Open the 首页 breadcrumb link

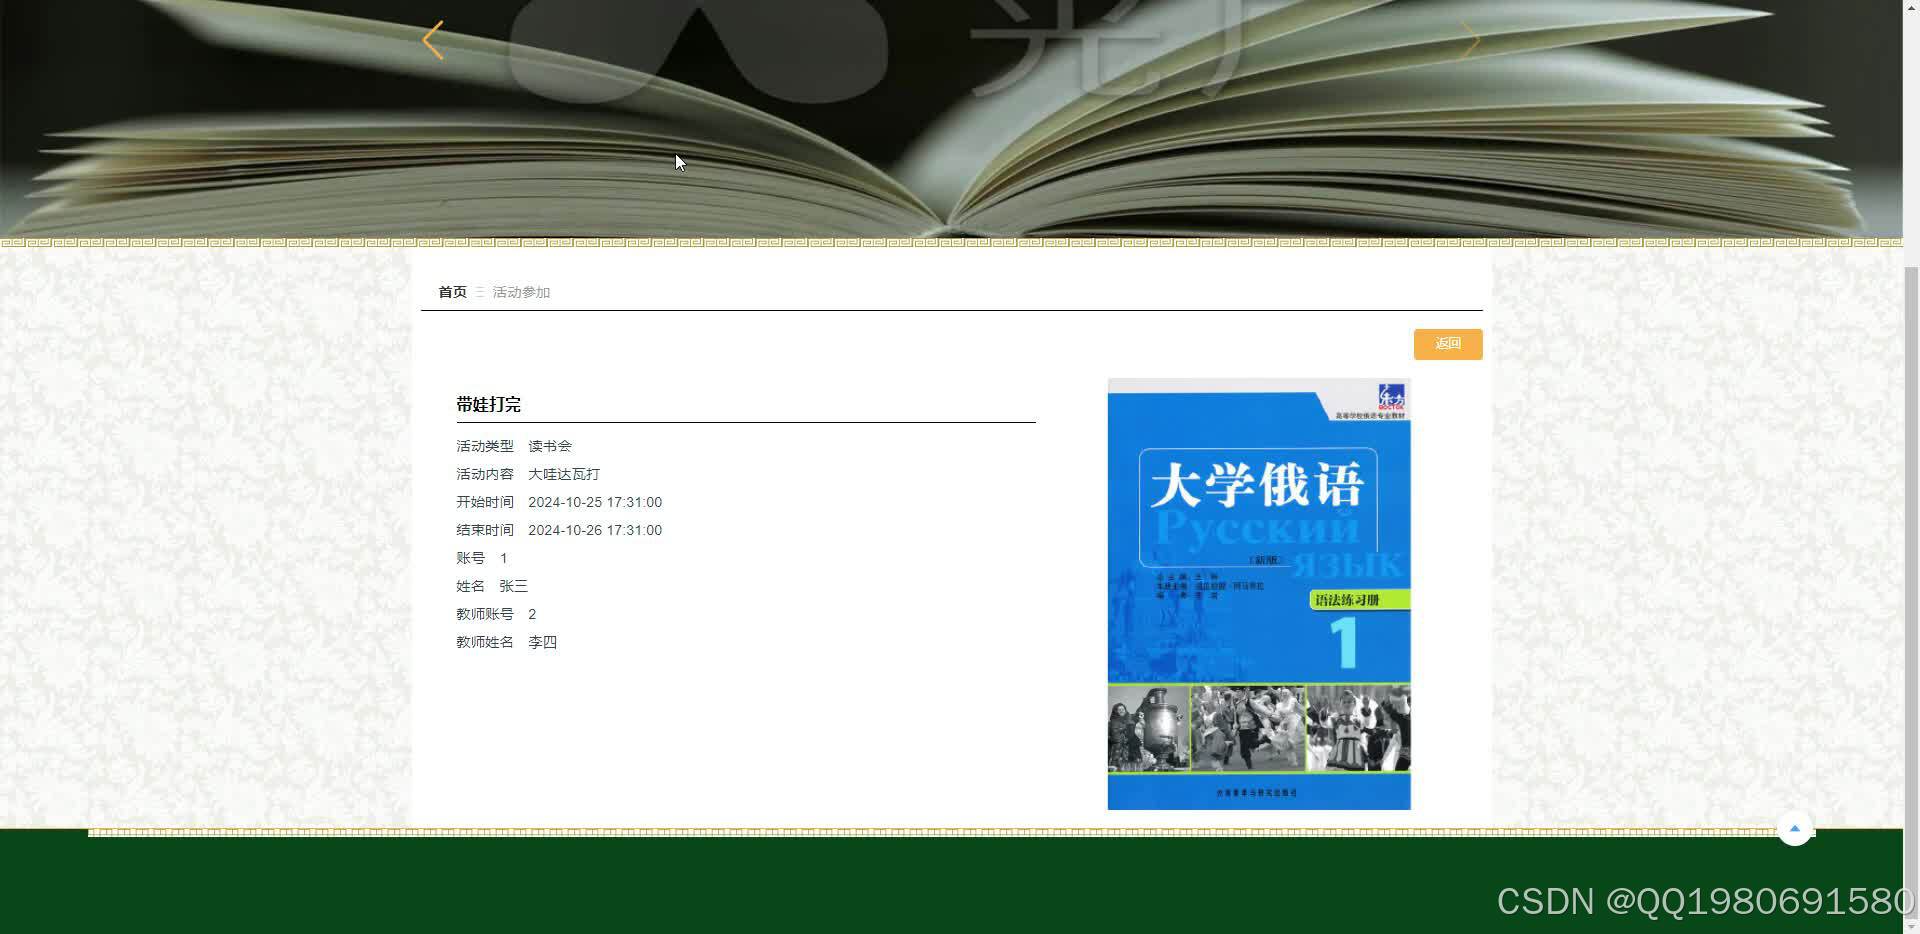click(x=452, y=291)
